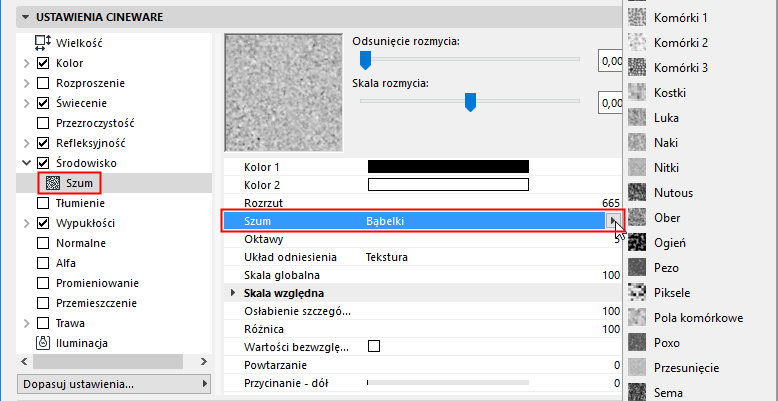Select the Ober noise pattern icon
The width and height of the screenshot is (778, 401).
coord(637,218)
